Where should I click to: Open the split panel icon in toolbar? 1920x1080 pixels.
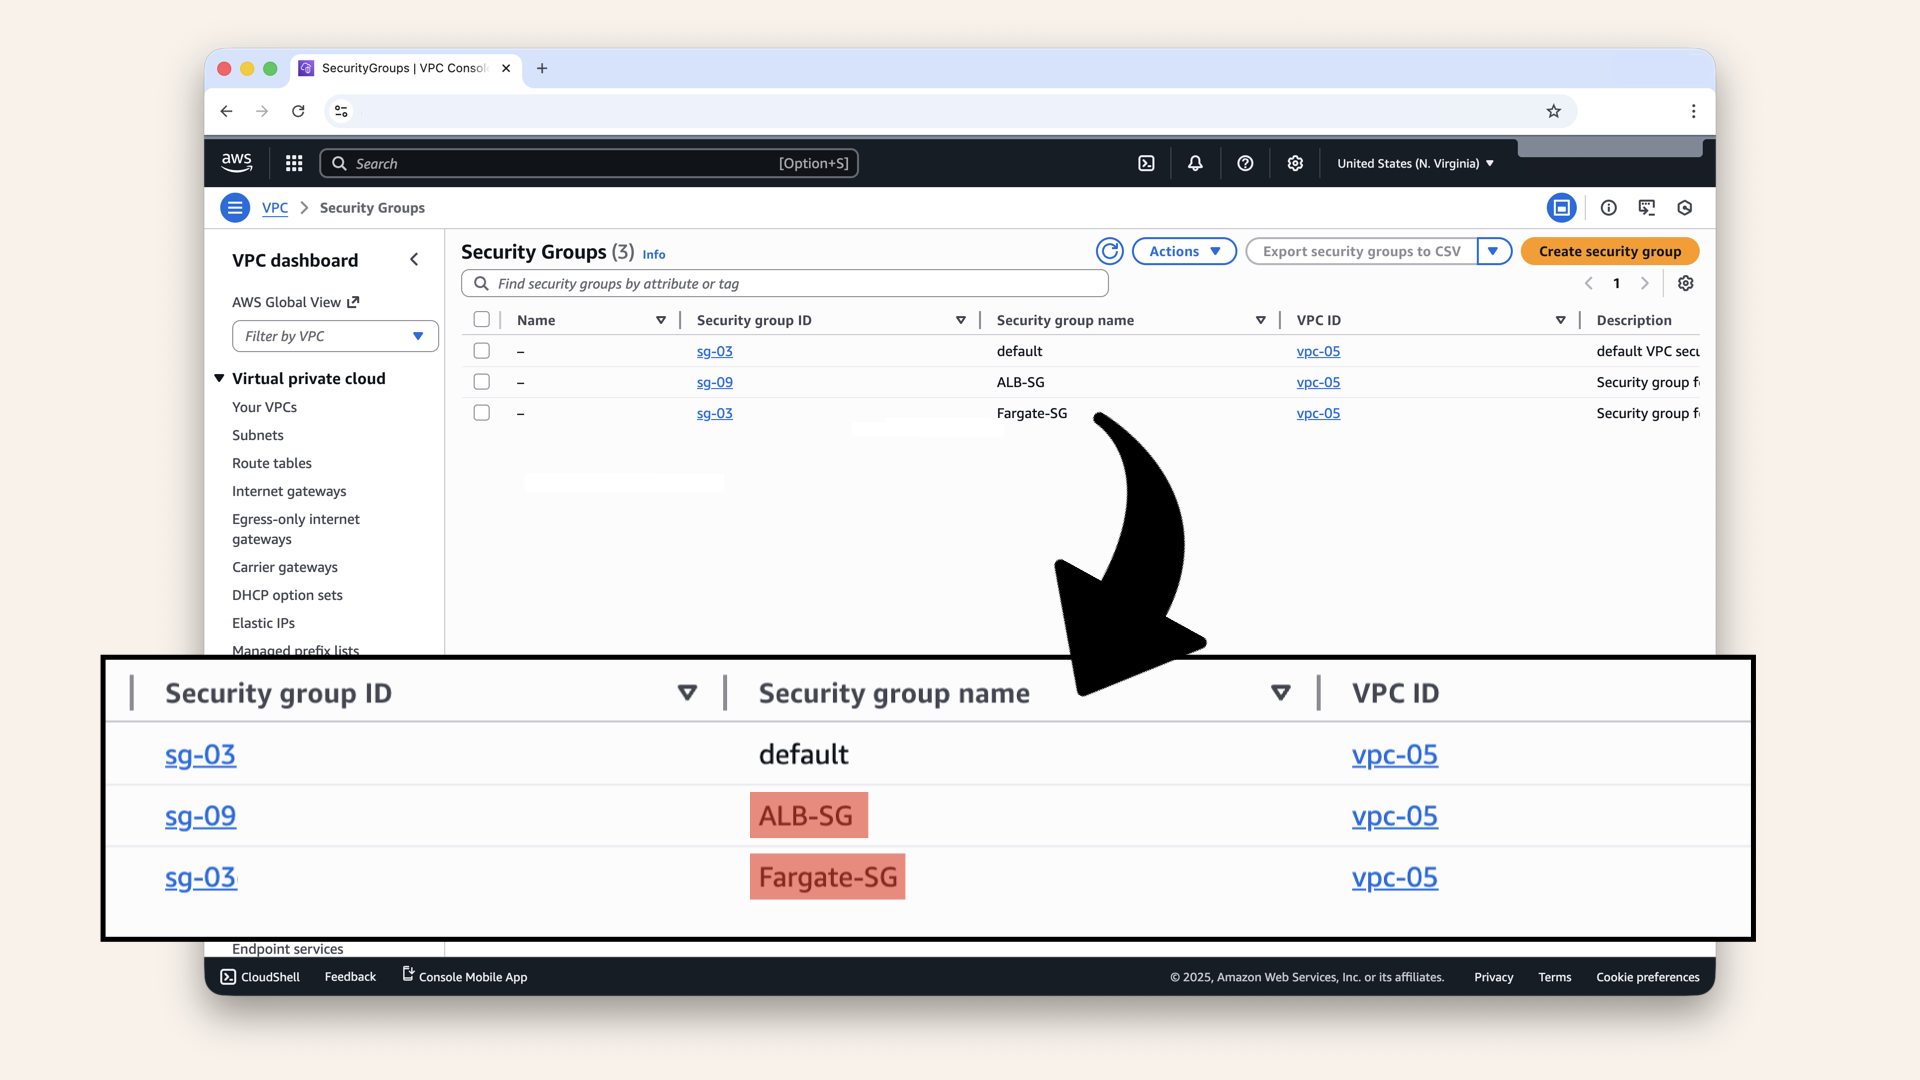1562,207
